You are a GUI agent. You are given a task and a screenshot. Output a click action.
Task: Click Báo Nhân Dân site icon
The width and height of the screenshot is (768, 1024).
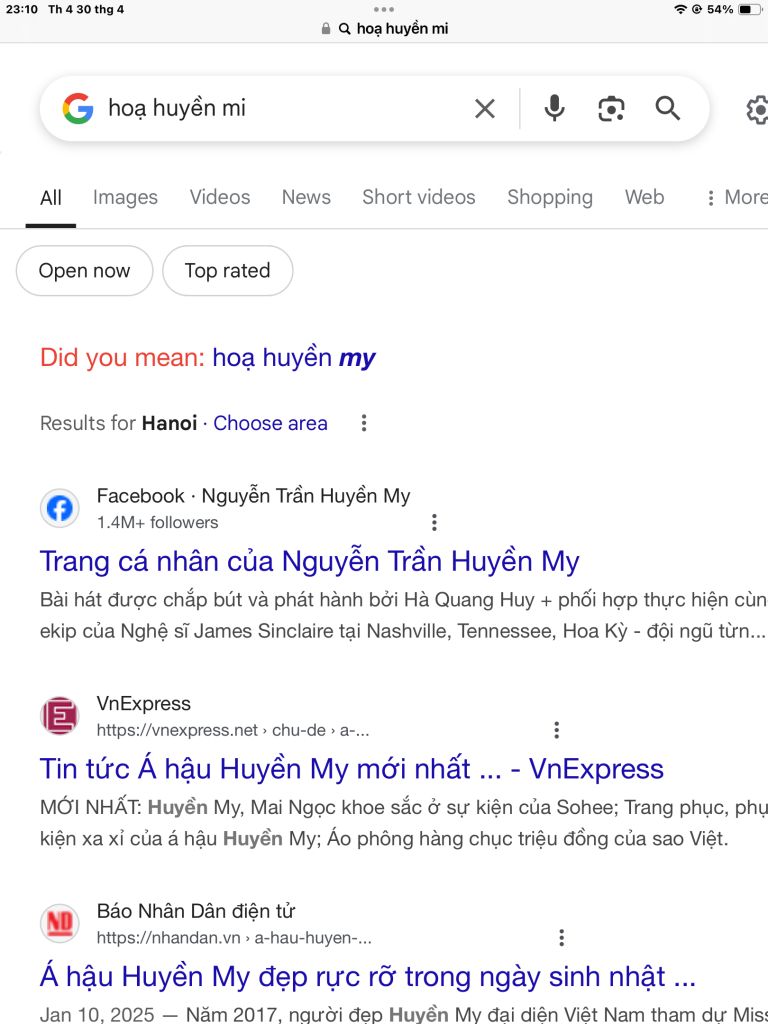(59, 923)
